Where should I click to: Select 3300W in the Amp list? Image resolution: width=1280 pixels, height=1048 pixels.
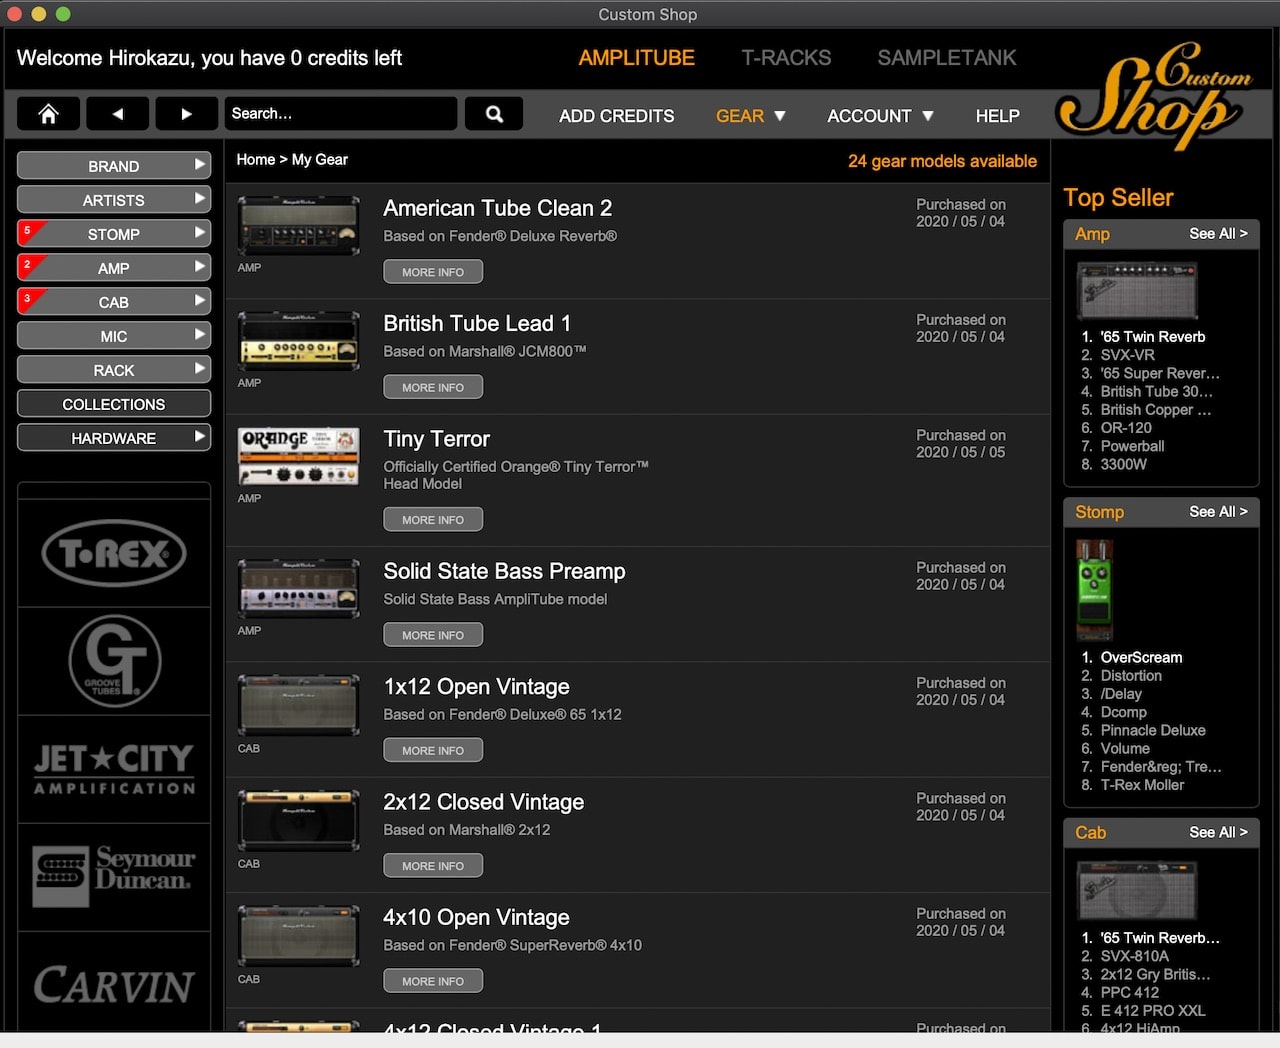coord(1123,464)
